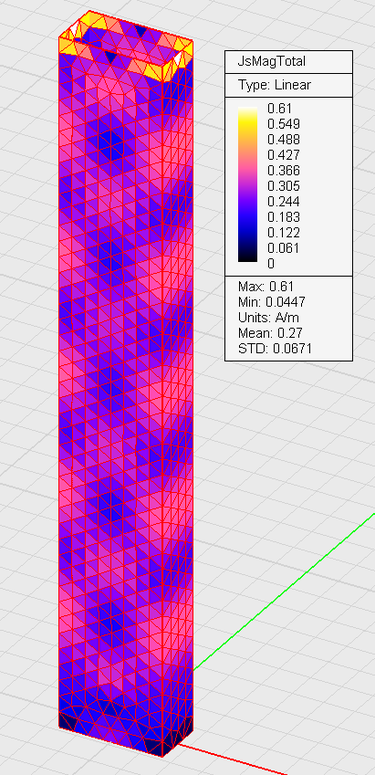The image size is (375, 775).
Task: Click the 0.488 scale value
Action: 284,139
